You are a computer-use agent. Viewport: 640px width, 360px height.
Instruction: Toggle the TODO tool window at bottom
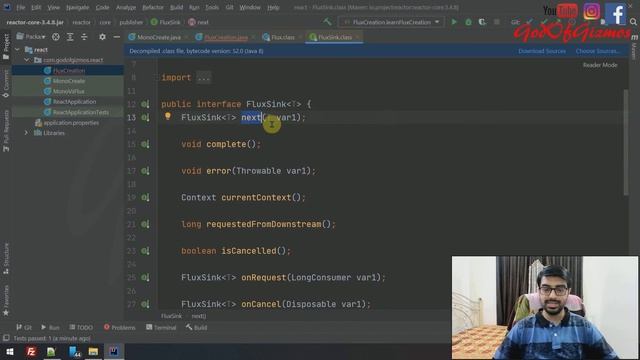(81, 327)
